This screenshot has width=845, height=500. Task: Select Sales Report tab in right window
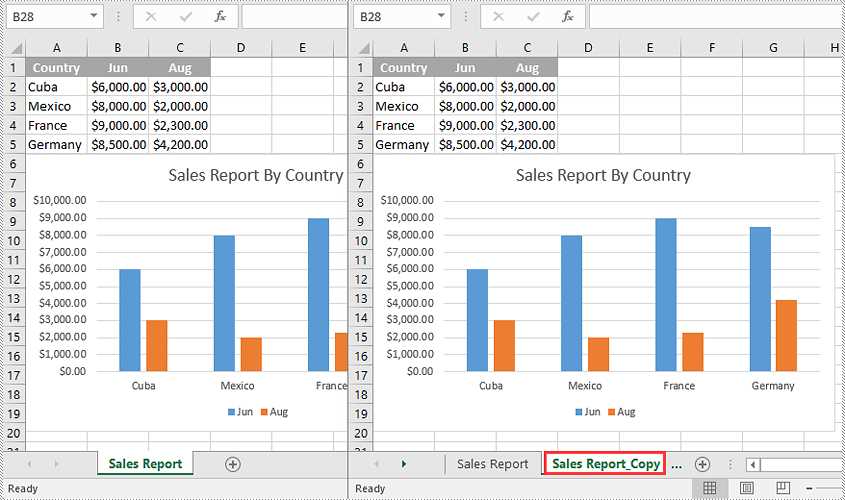click(x=493, y=464)
